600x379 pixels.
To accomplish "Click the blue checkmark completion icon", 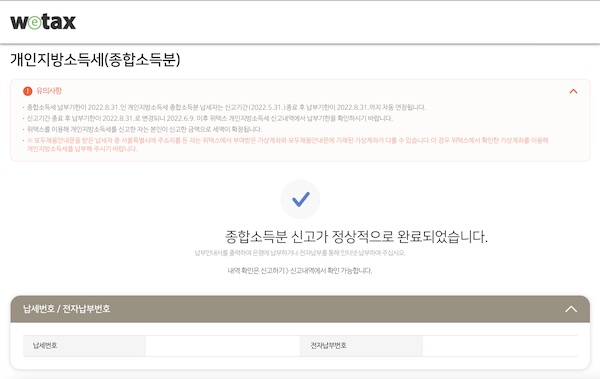I will [x=300, y=199].
